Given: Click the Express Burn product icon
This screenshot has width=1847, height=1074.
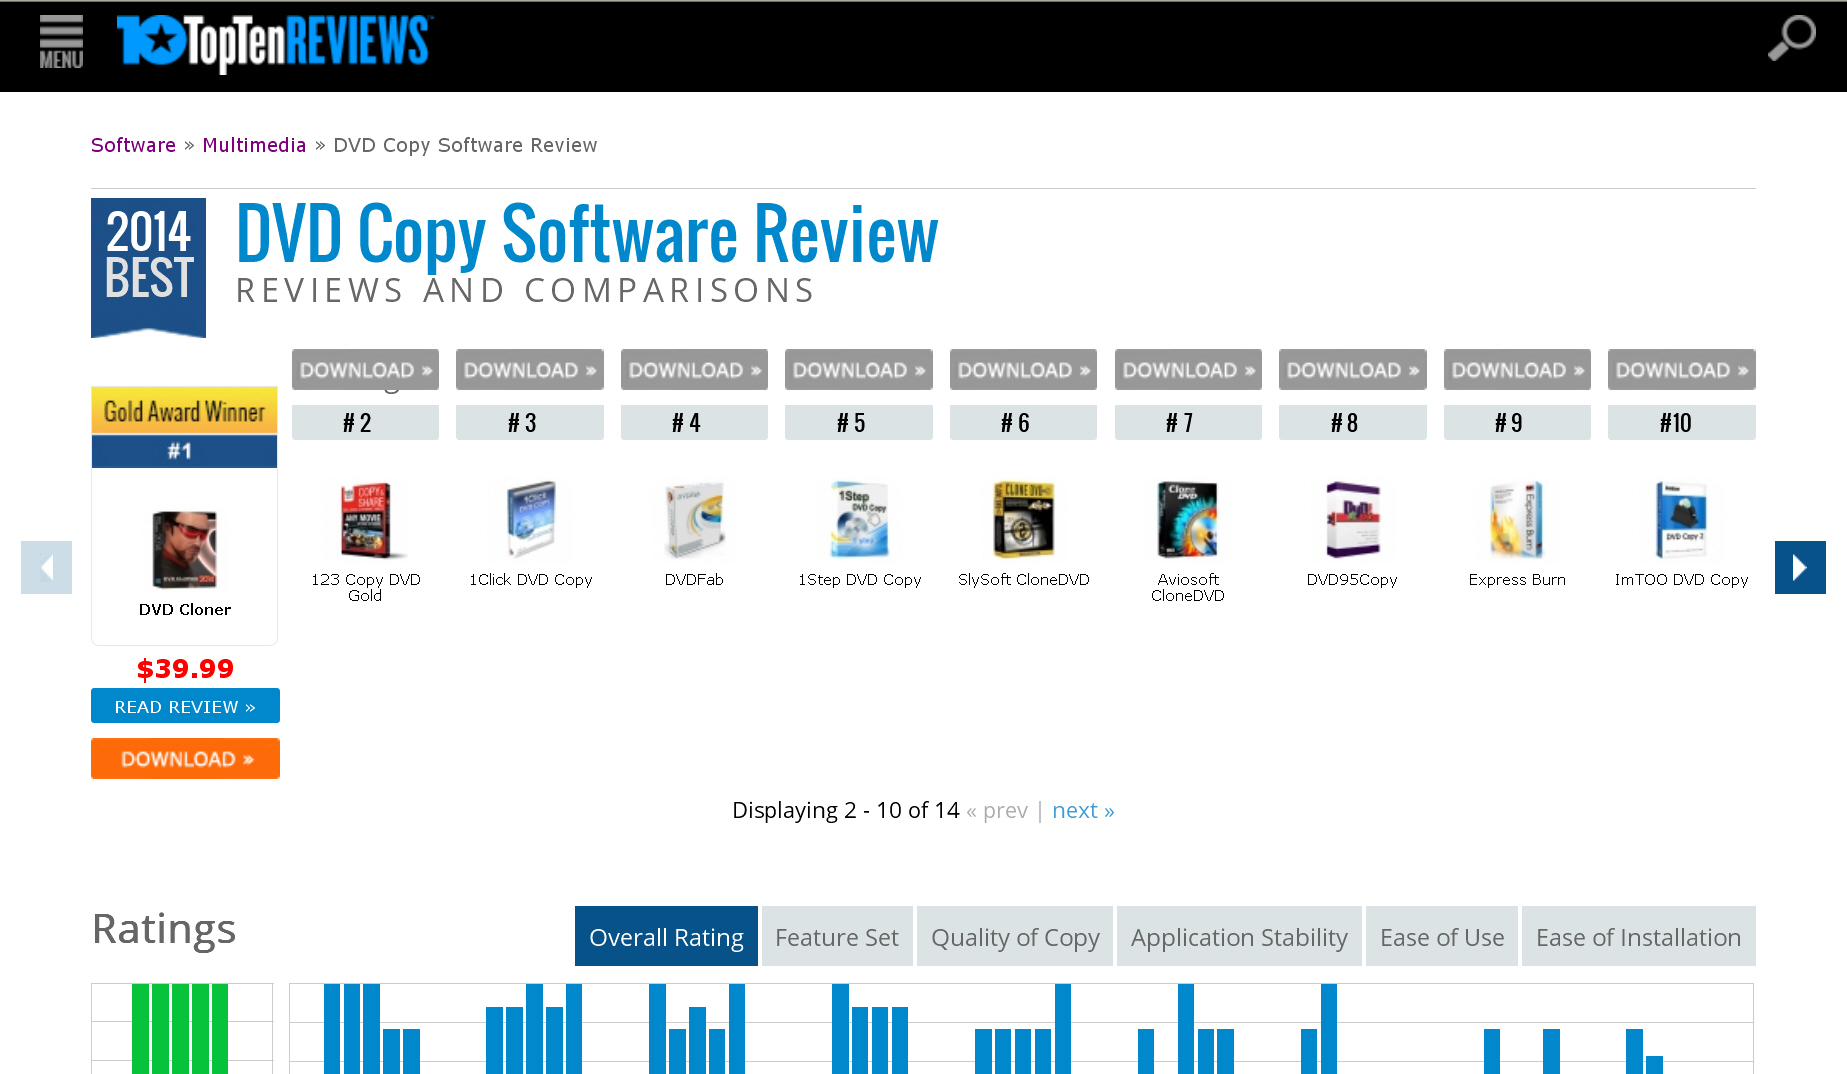Looking at the screenshot, I should [1516, 520].
